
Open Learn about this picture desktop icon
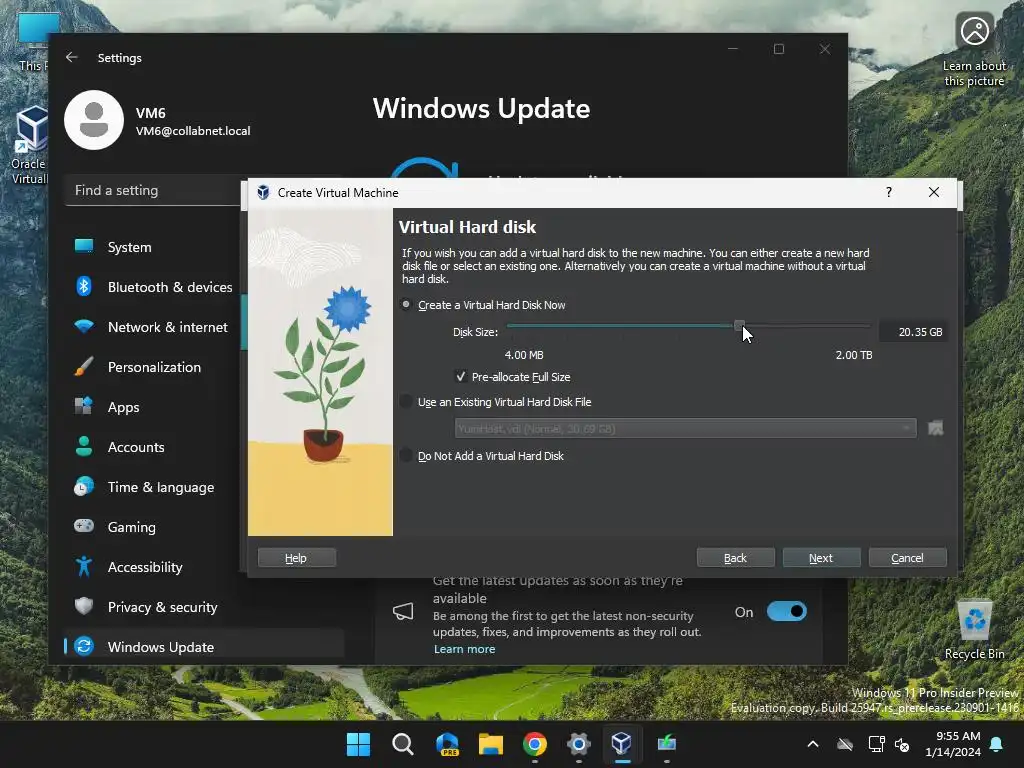pos(974,50)
